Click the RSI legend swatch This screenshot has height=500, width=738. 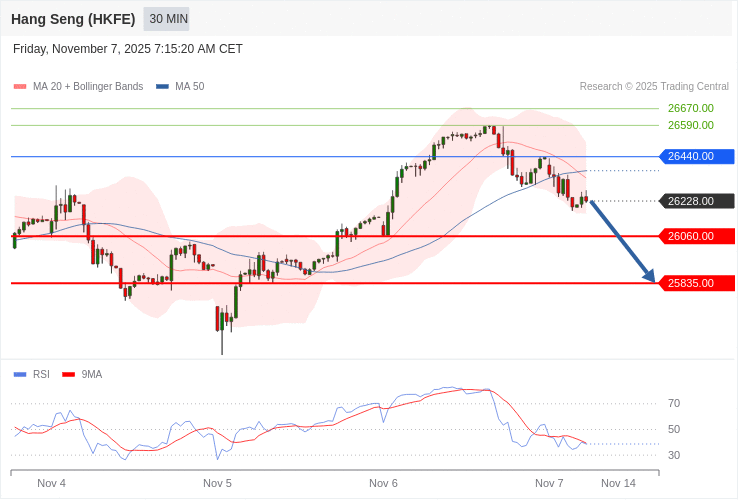(x=20, y=375)
